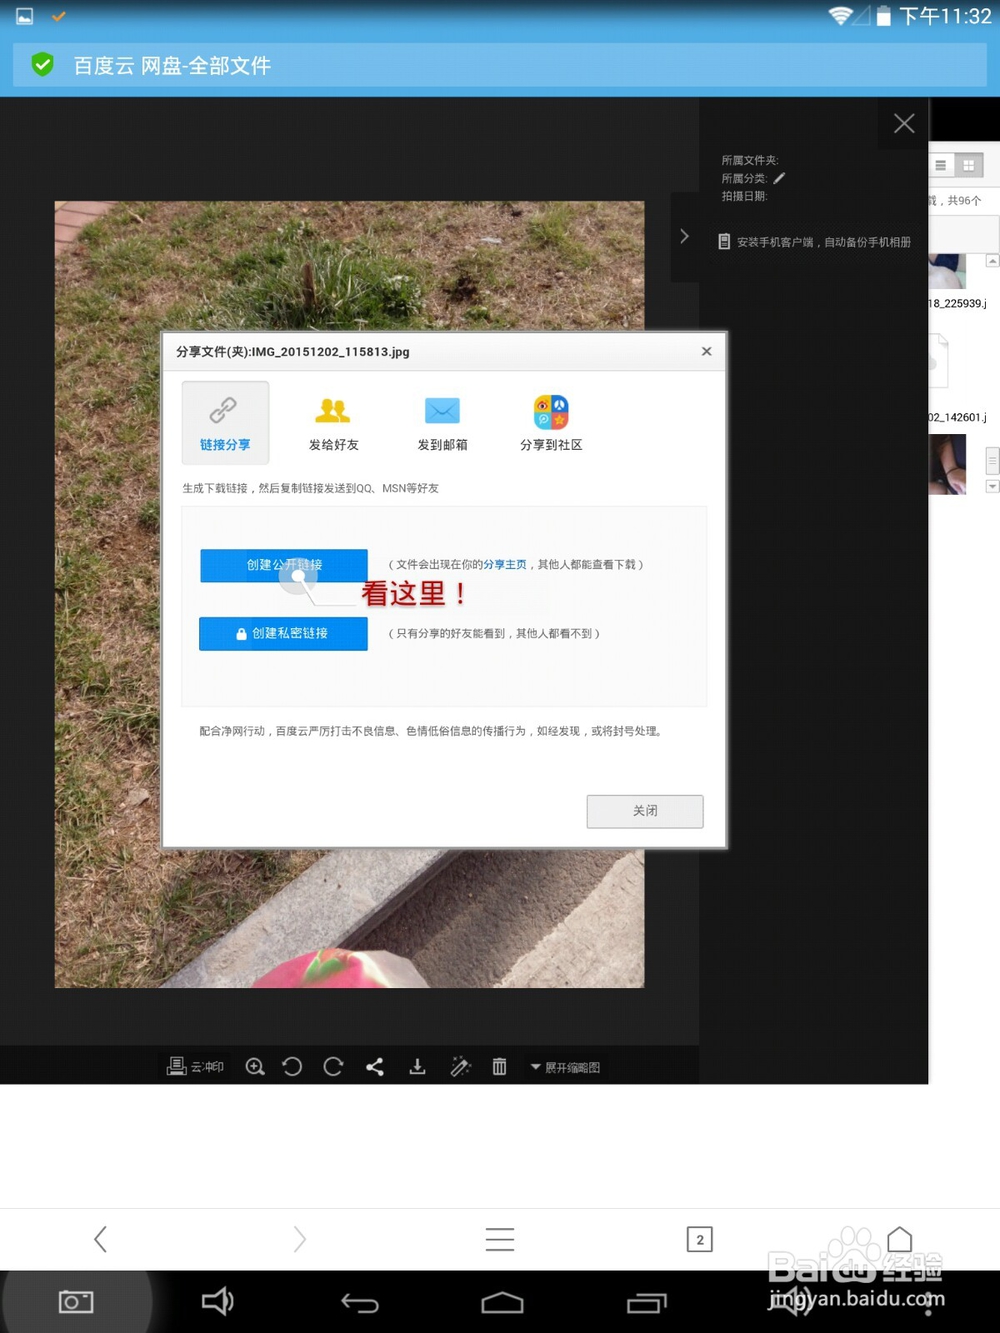Select 分享到社区 community share option
1000x1333 pixels.
[551, 423]
